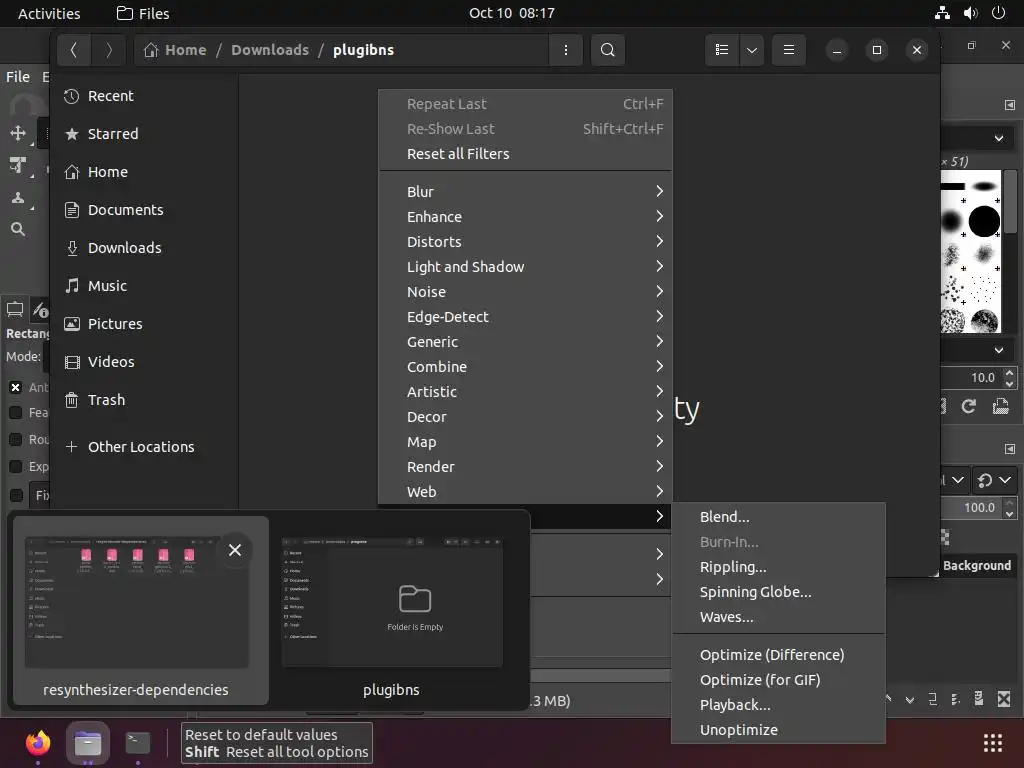This screenshot has height=768, width=1024.
Task: Toggle the Antialiasing checkbox in GIMP
Action: (16, 387)
